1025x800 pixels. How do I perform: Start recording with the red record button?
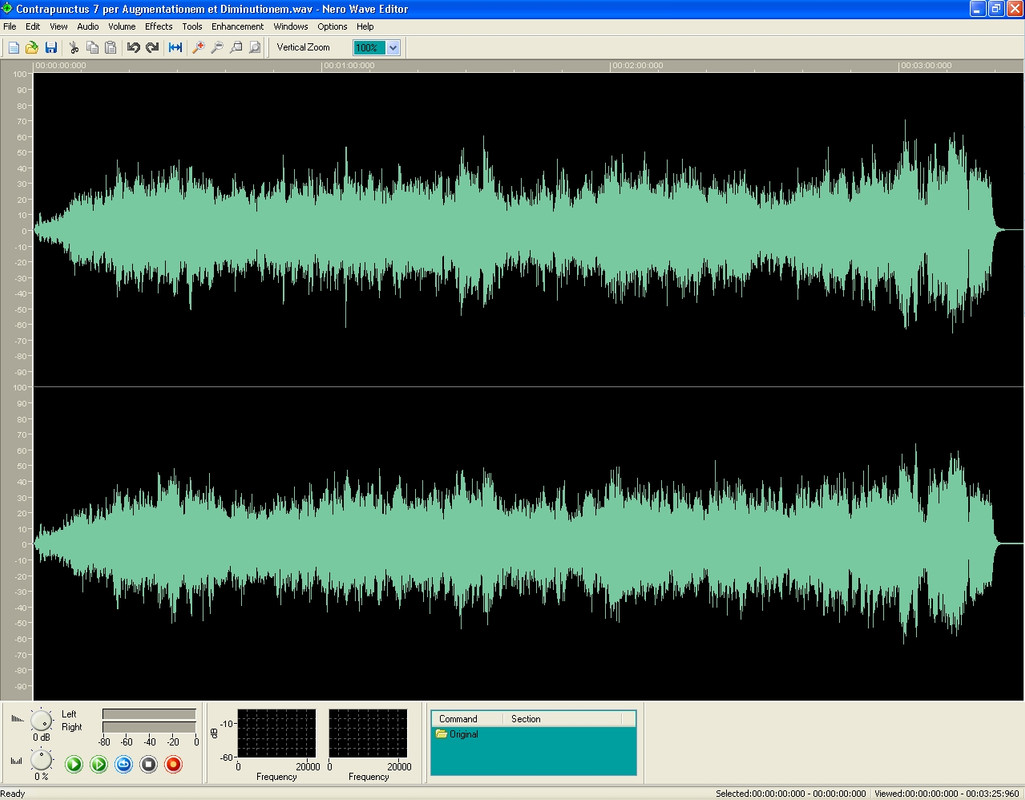pyautogui.click(x=173, y=764)
